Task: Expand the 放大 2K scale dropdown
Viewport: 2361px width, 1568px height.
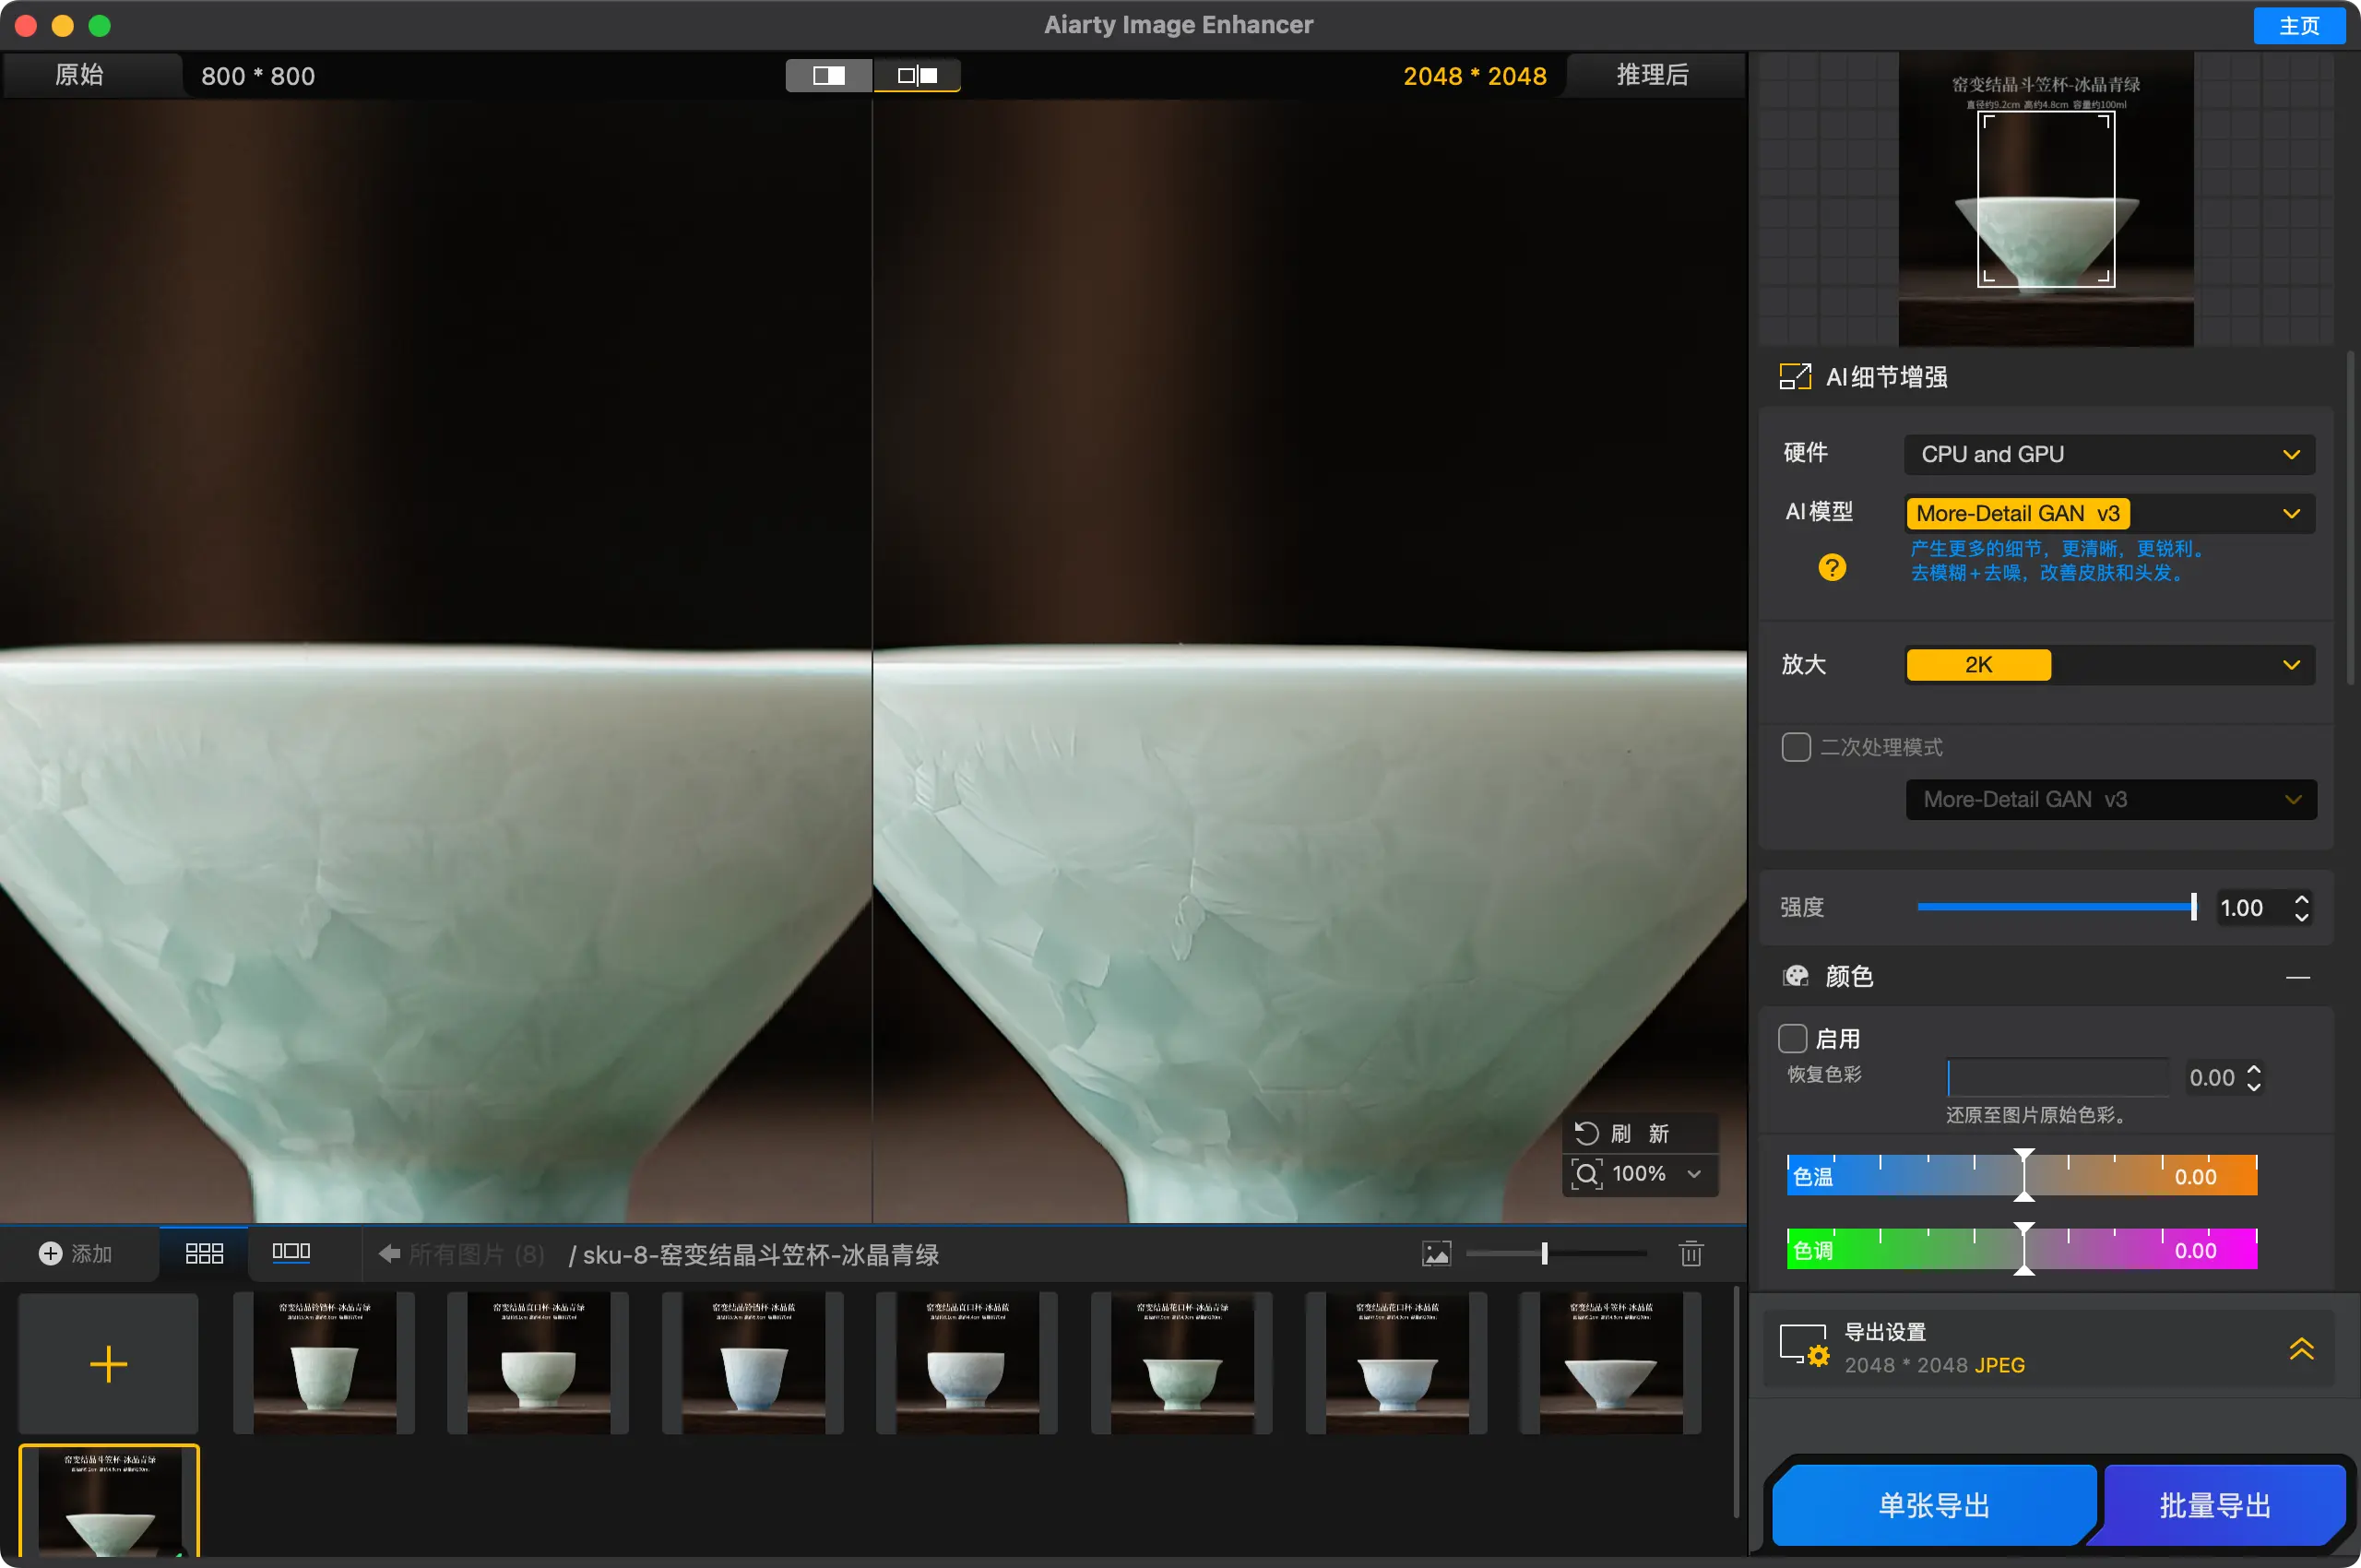Action: pos(2109,665)
